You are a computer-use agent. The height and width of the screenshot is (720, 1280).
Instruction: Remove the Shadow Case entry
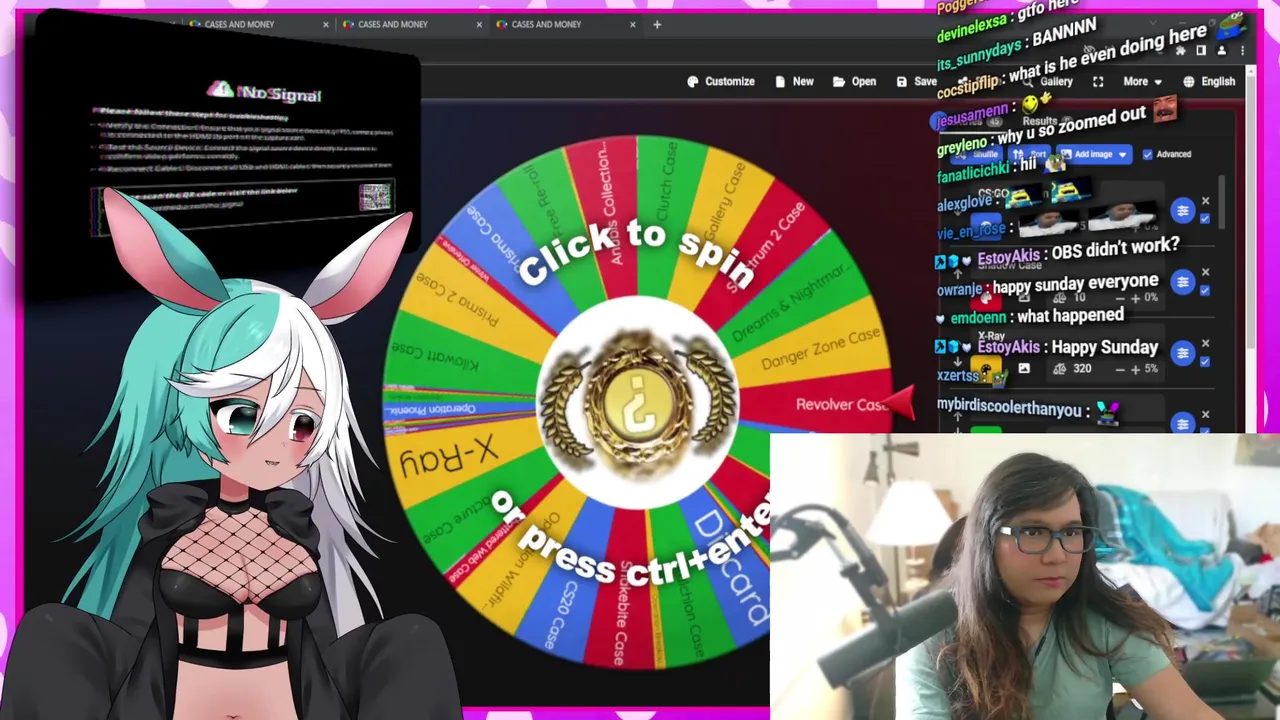coord(1205,272)
